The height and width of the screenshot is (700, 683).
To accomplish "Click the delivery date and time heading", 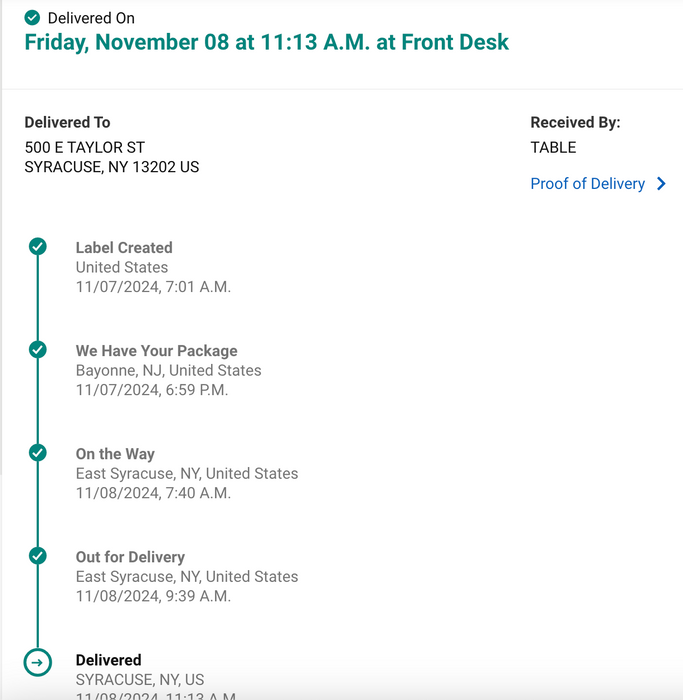I will click(267, 43).
